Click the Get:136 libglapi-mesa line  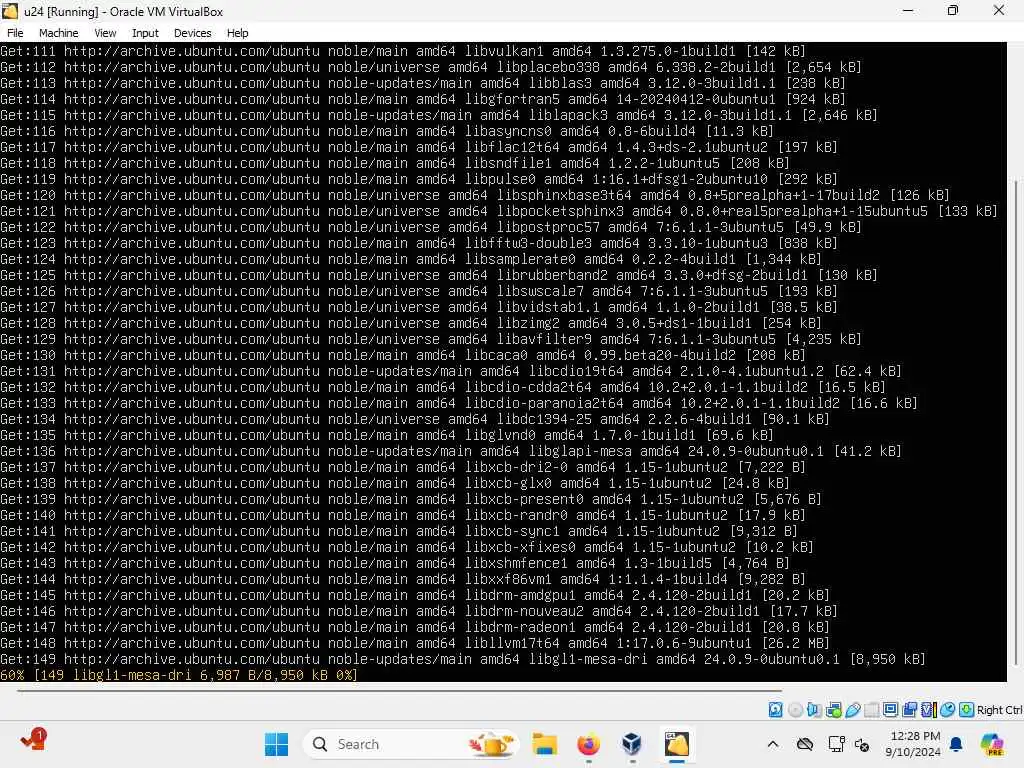(x=451, y=451)
